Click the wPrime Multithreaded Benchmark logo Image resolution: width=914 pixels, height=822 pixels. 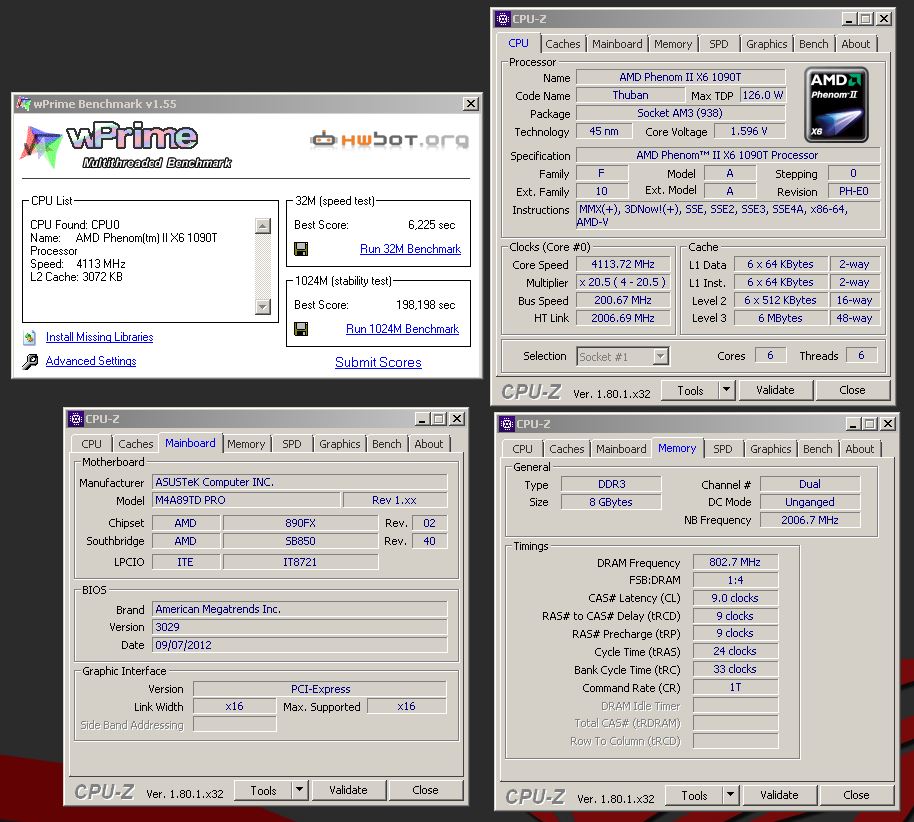click(x=127, y=145)
